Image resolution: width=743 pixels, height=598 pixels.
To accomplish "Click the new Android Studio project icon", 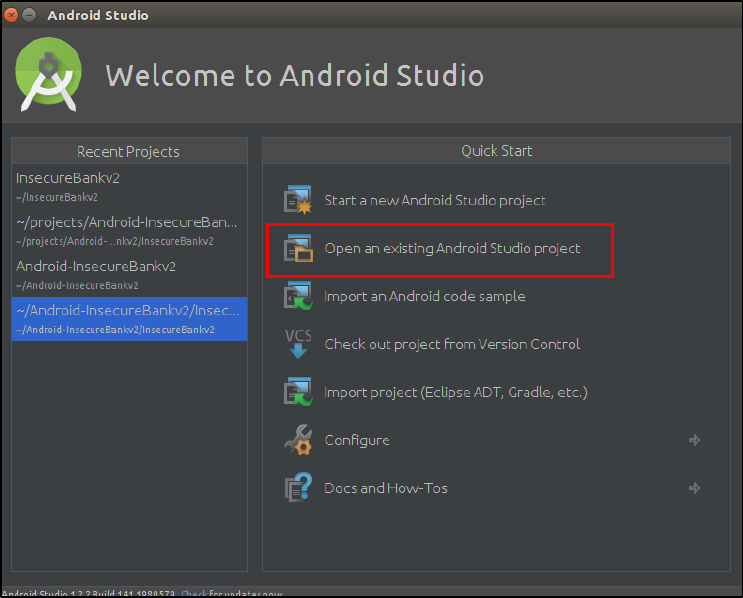I will click(x=298, y=199).
